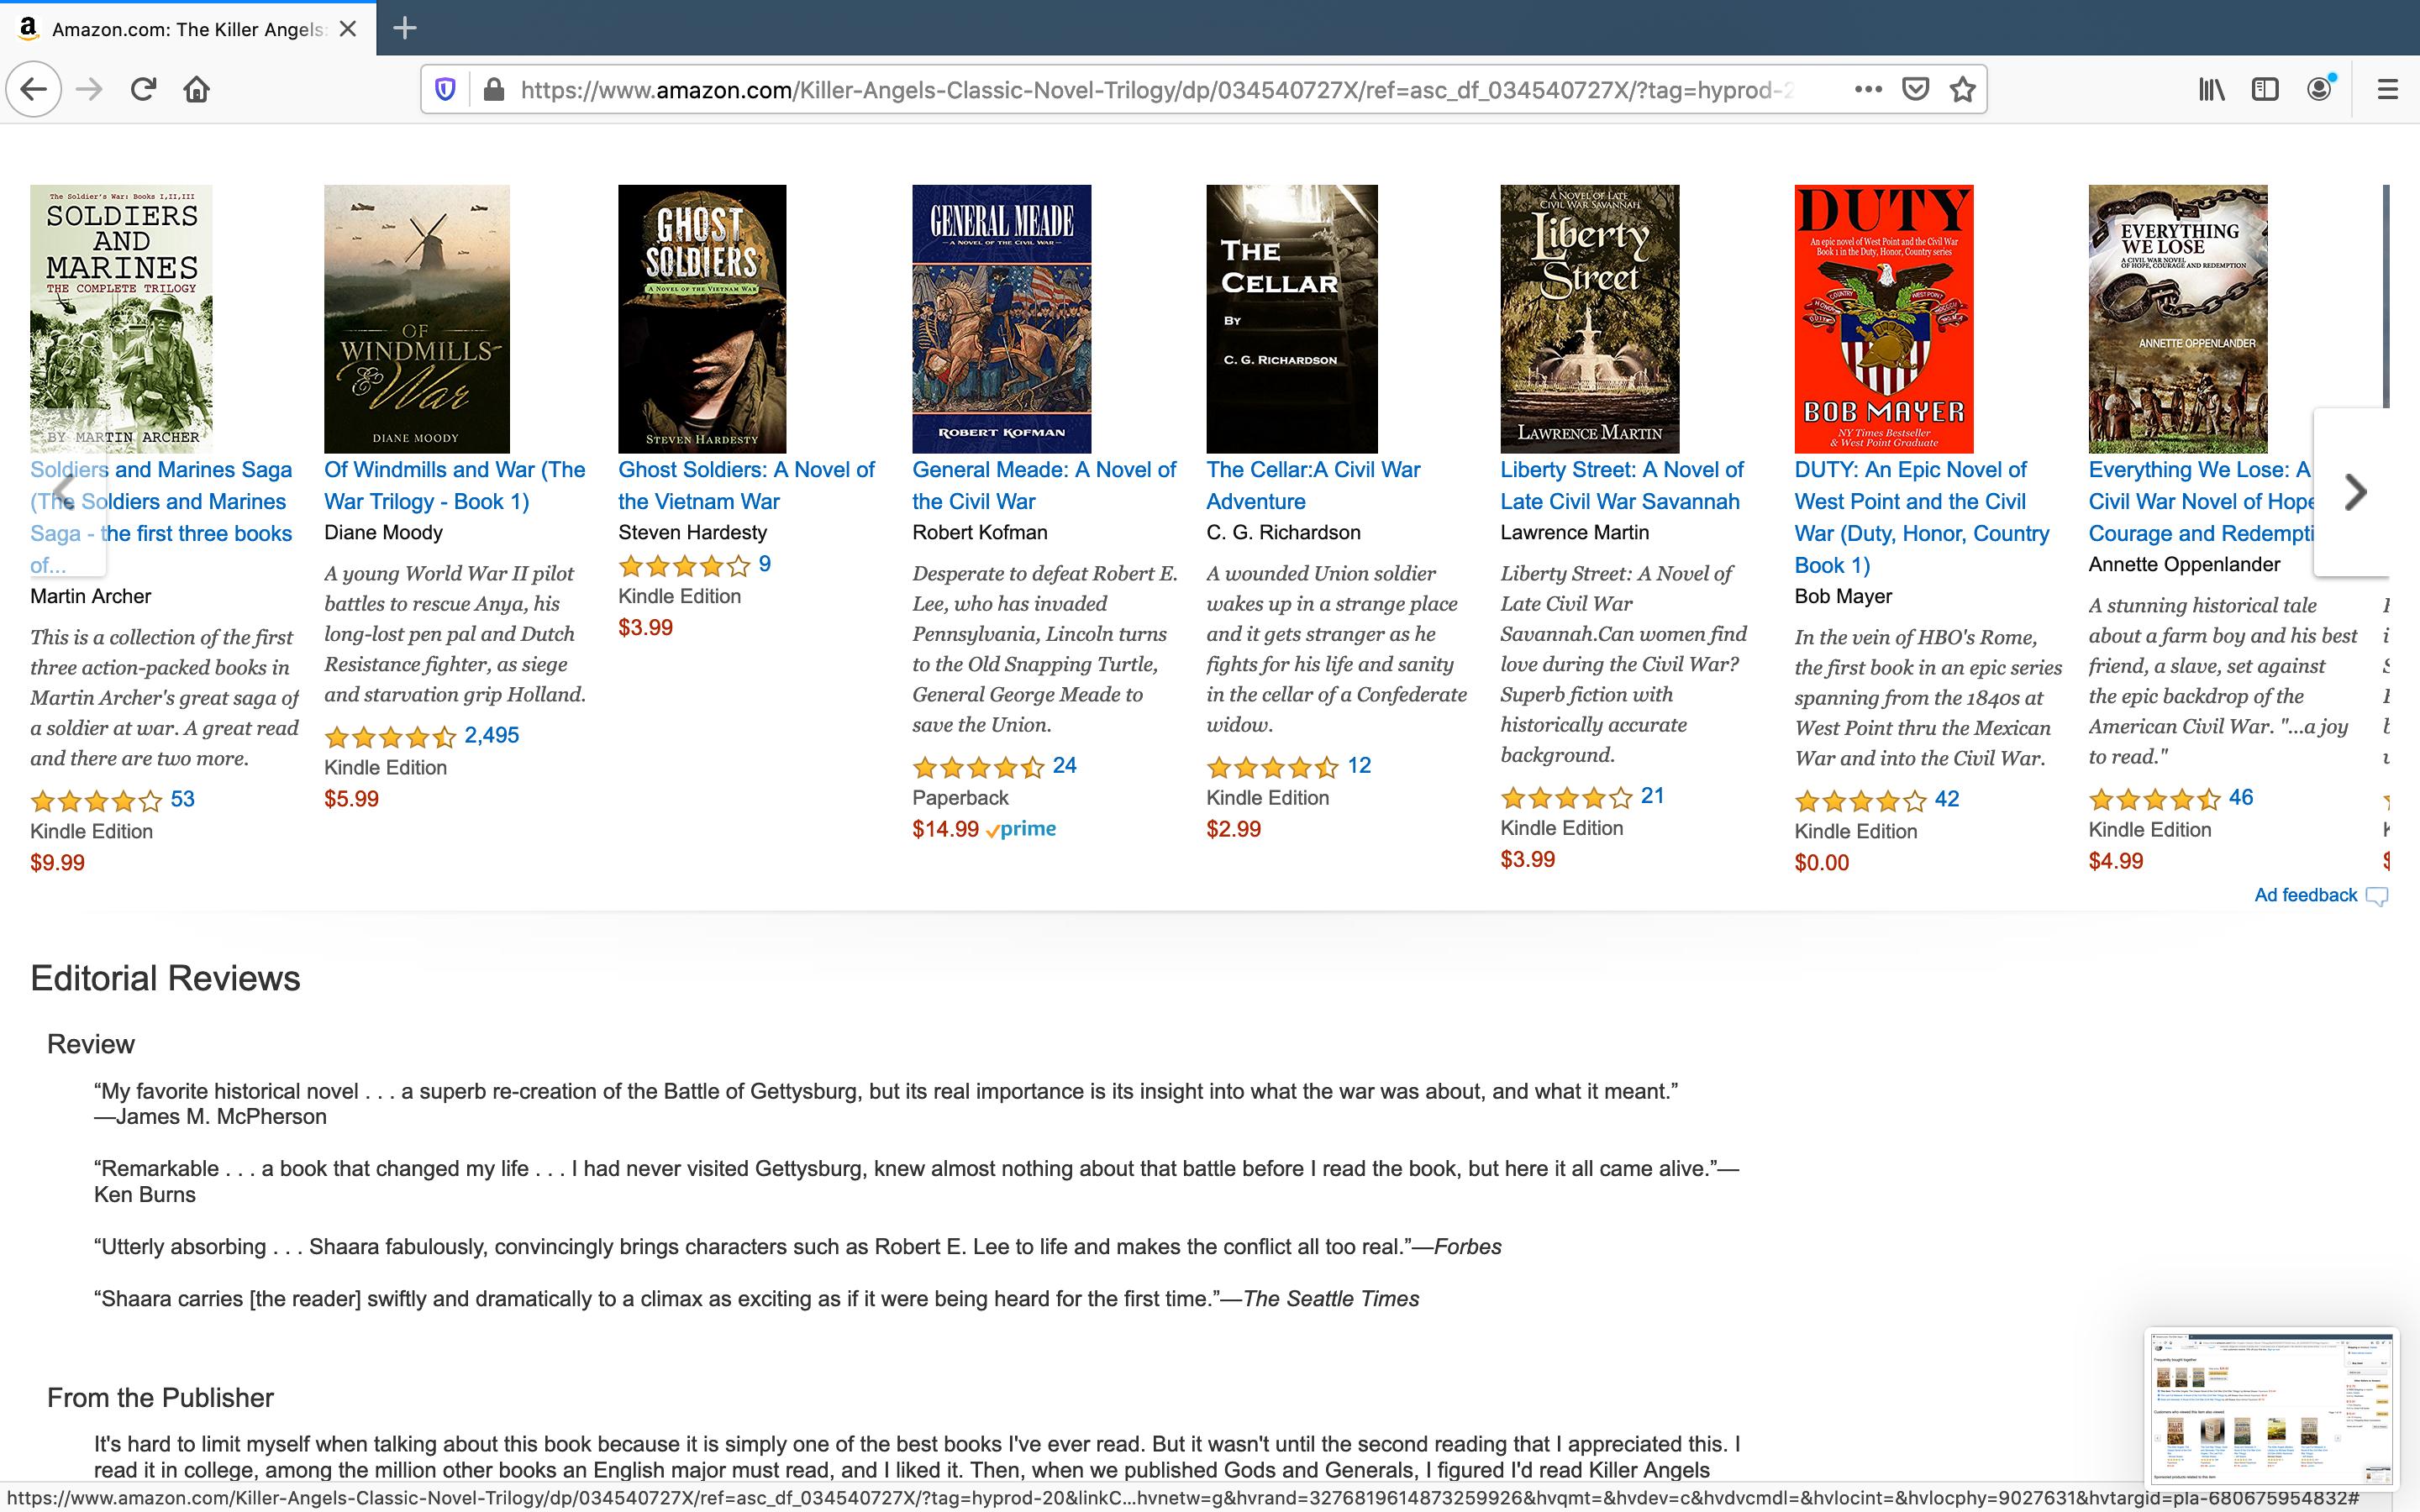
Task: Save page to Pocket
Action: 1915,90
